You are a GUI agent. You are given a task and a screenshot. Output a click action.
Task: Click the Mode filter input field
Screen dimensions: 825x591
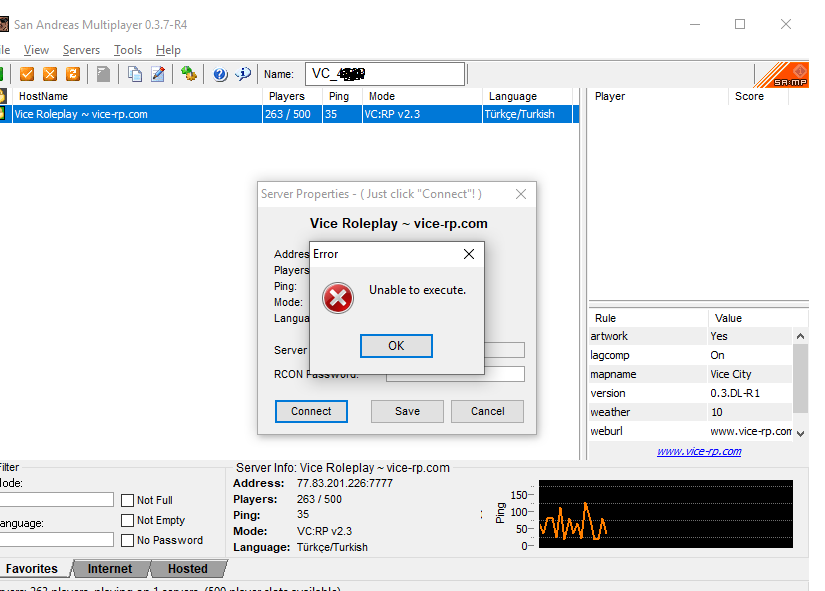[x=56, y=499]
